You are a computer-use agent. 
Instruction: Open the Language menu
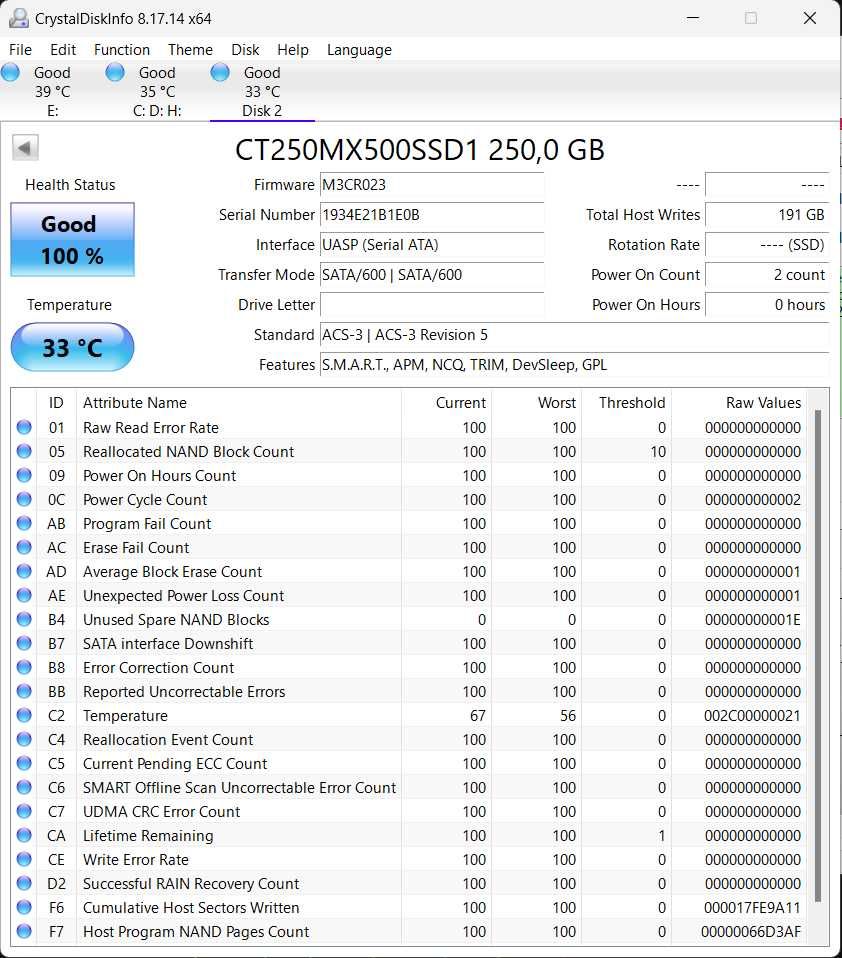(x=359, y=49)
